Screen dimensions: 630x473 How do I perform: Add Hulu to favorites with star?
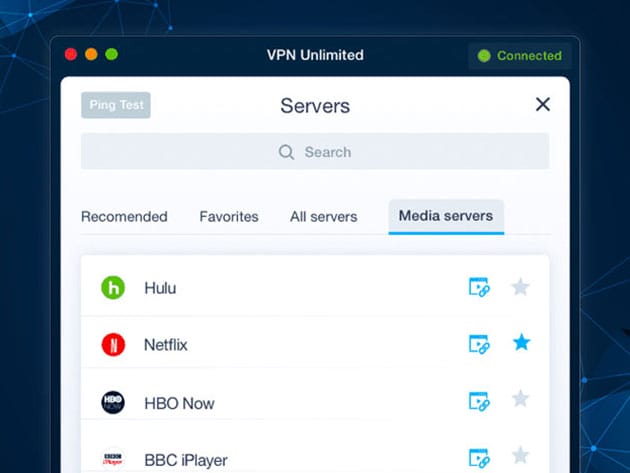[x=521, y=287]
